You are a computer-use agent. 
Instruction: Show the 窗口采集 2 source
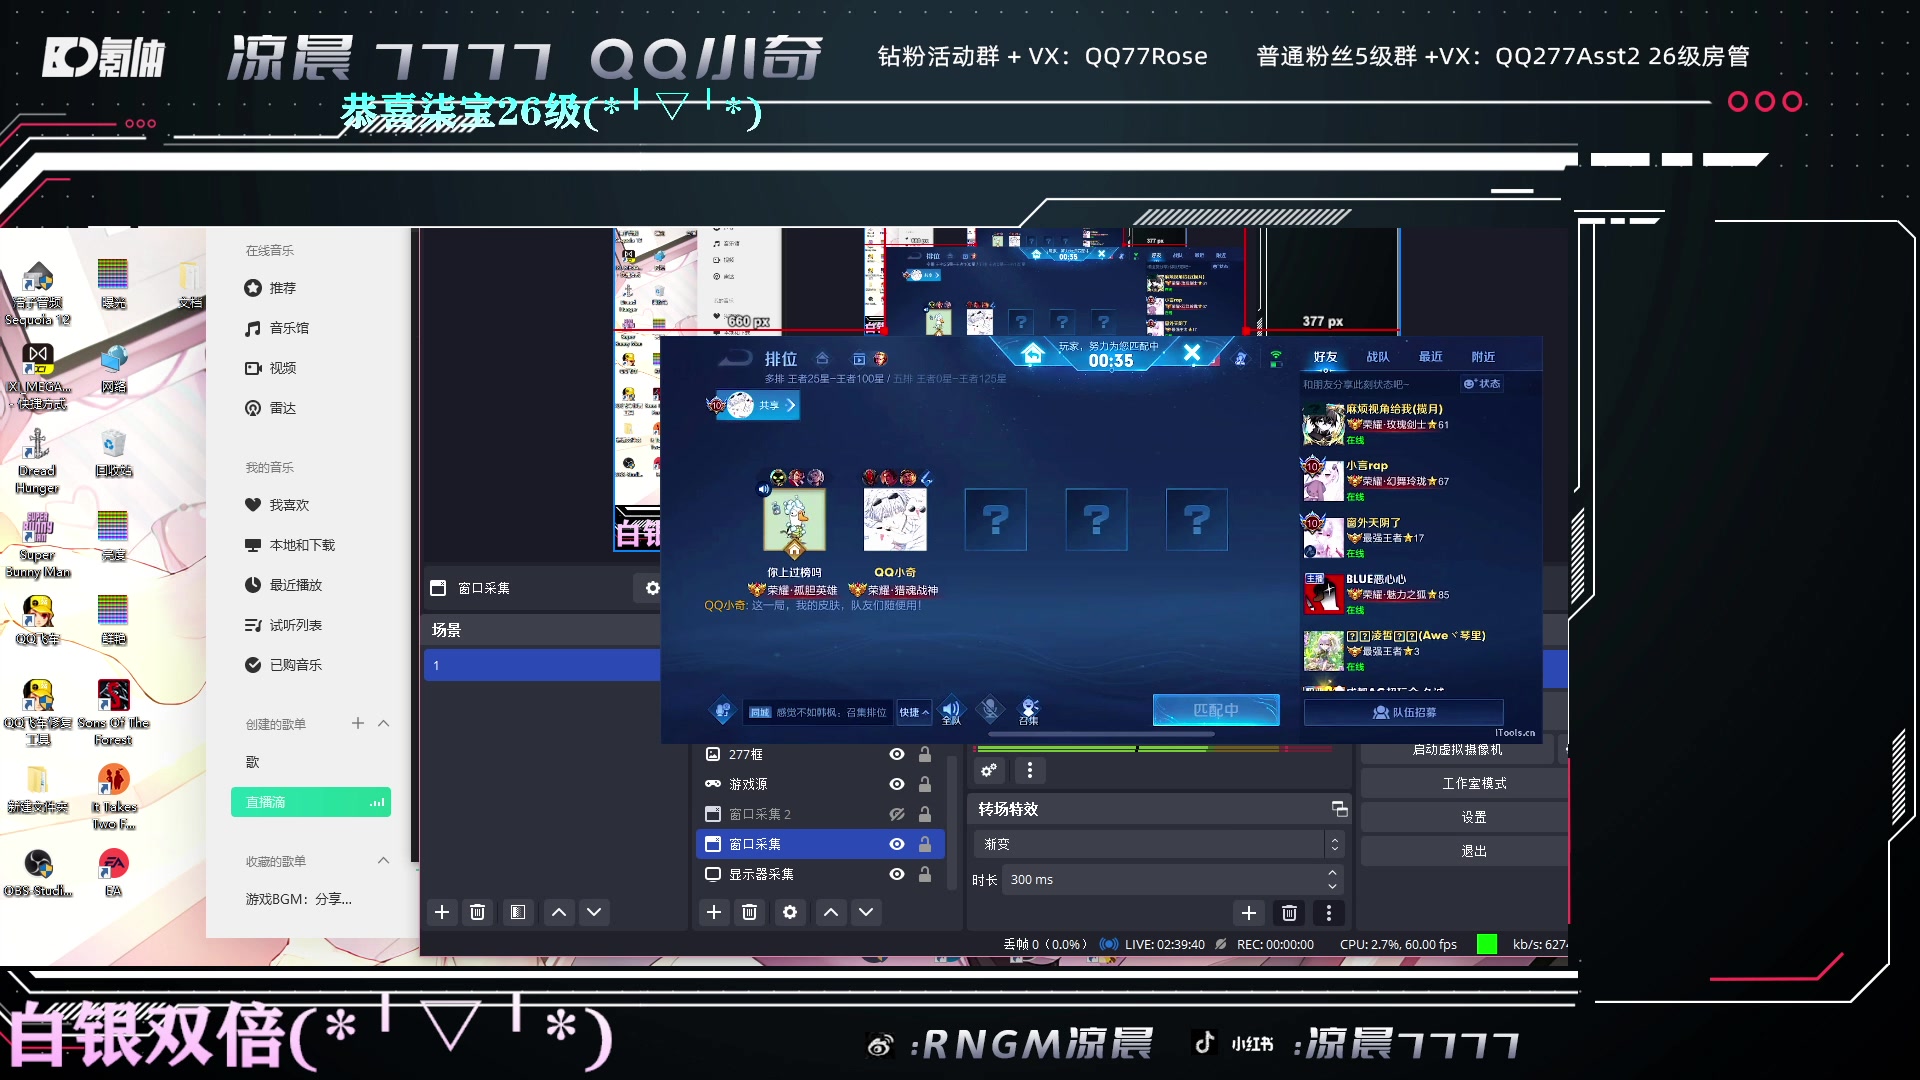(x=897, y=814)
